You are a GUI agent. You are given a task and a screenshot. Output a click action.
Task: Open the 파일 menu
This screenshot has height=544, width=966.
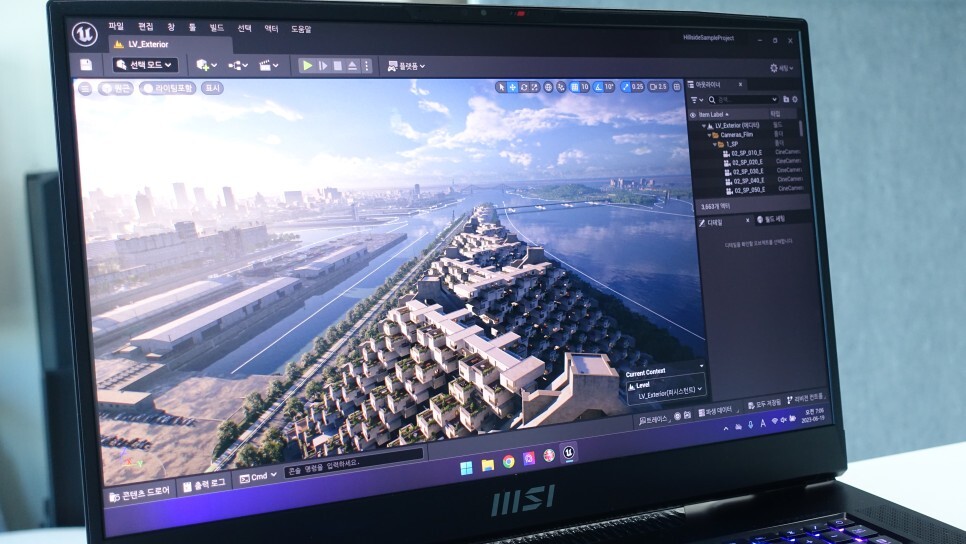click(x=116, y=26)
